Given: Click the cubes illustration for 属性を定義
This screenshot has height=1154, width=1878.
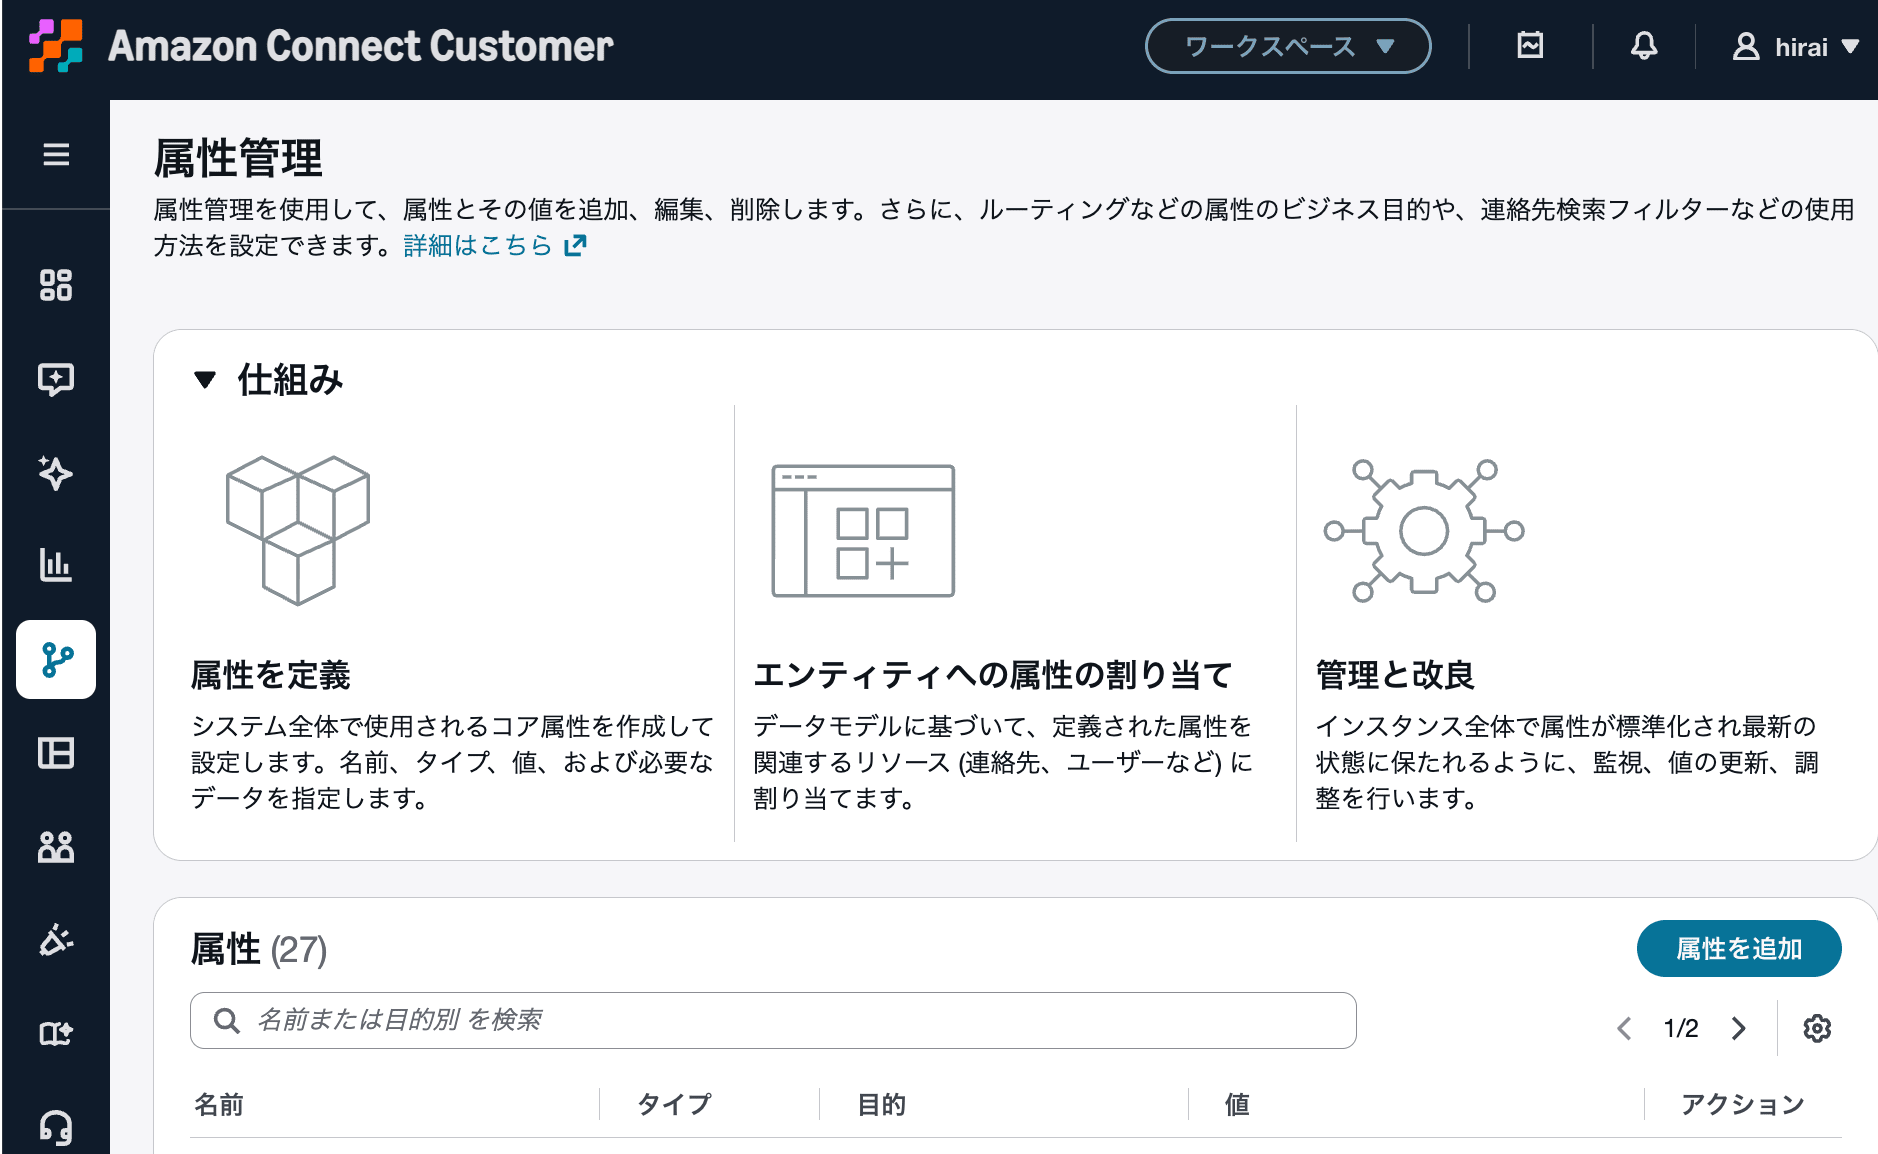Looking at the screenshot, I should (x=298, y=530).
